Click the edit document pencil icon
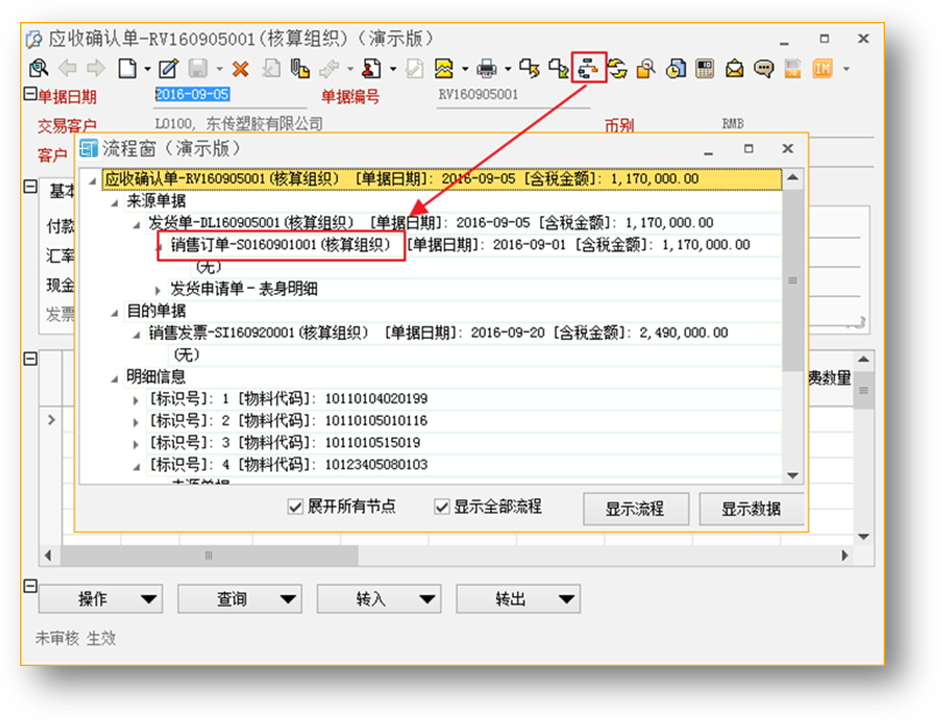The height and width of the screenshot is (721, 940). click(168, 69)
